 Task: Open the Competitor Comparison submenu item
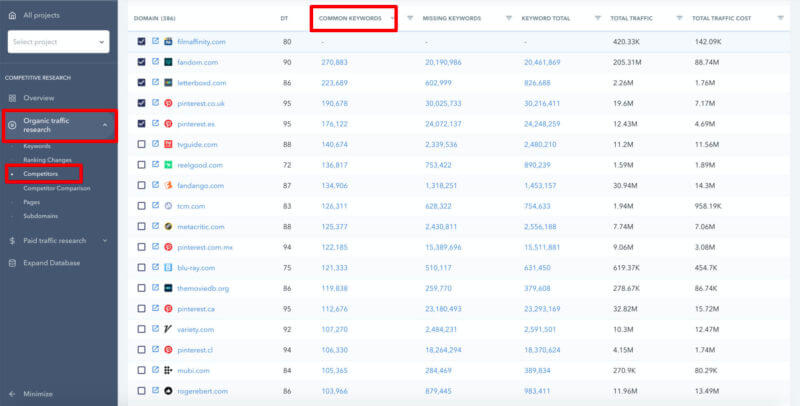point(57,188)
